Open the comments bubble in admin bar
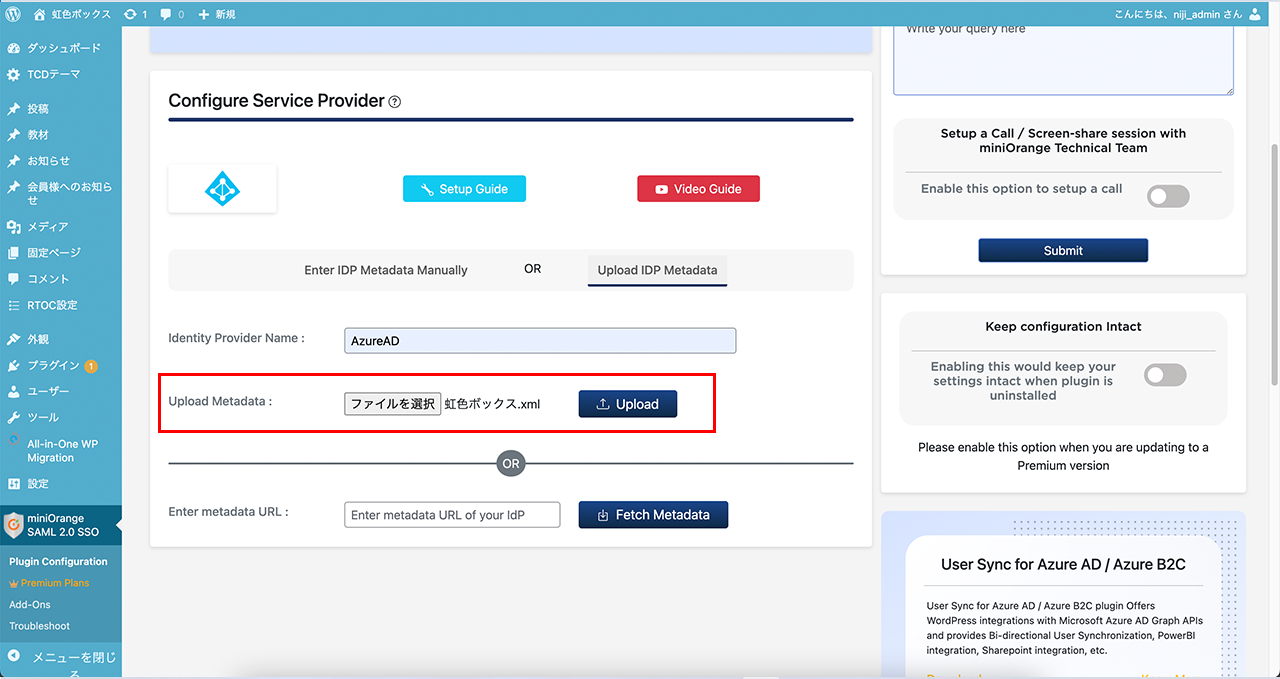This screenshot has height=679, width=1280. 172,14
